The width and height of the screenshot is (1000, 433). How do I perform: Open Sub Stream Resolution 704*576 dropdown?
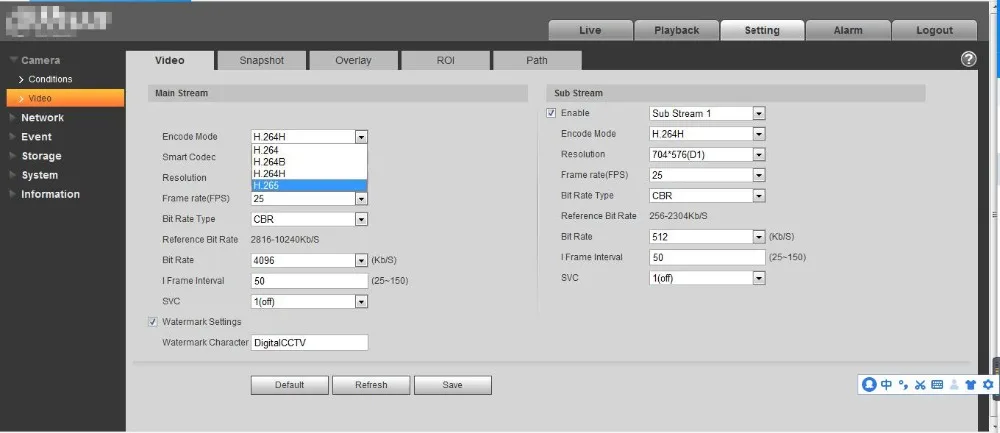758,154
